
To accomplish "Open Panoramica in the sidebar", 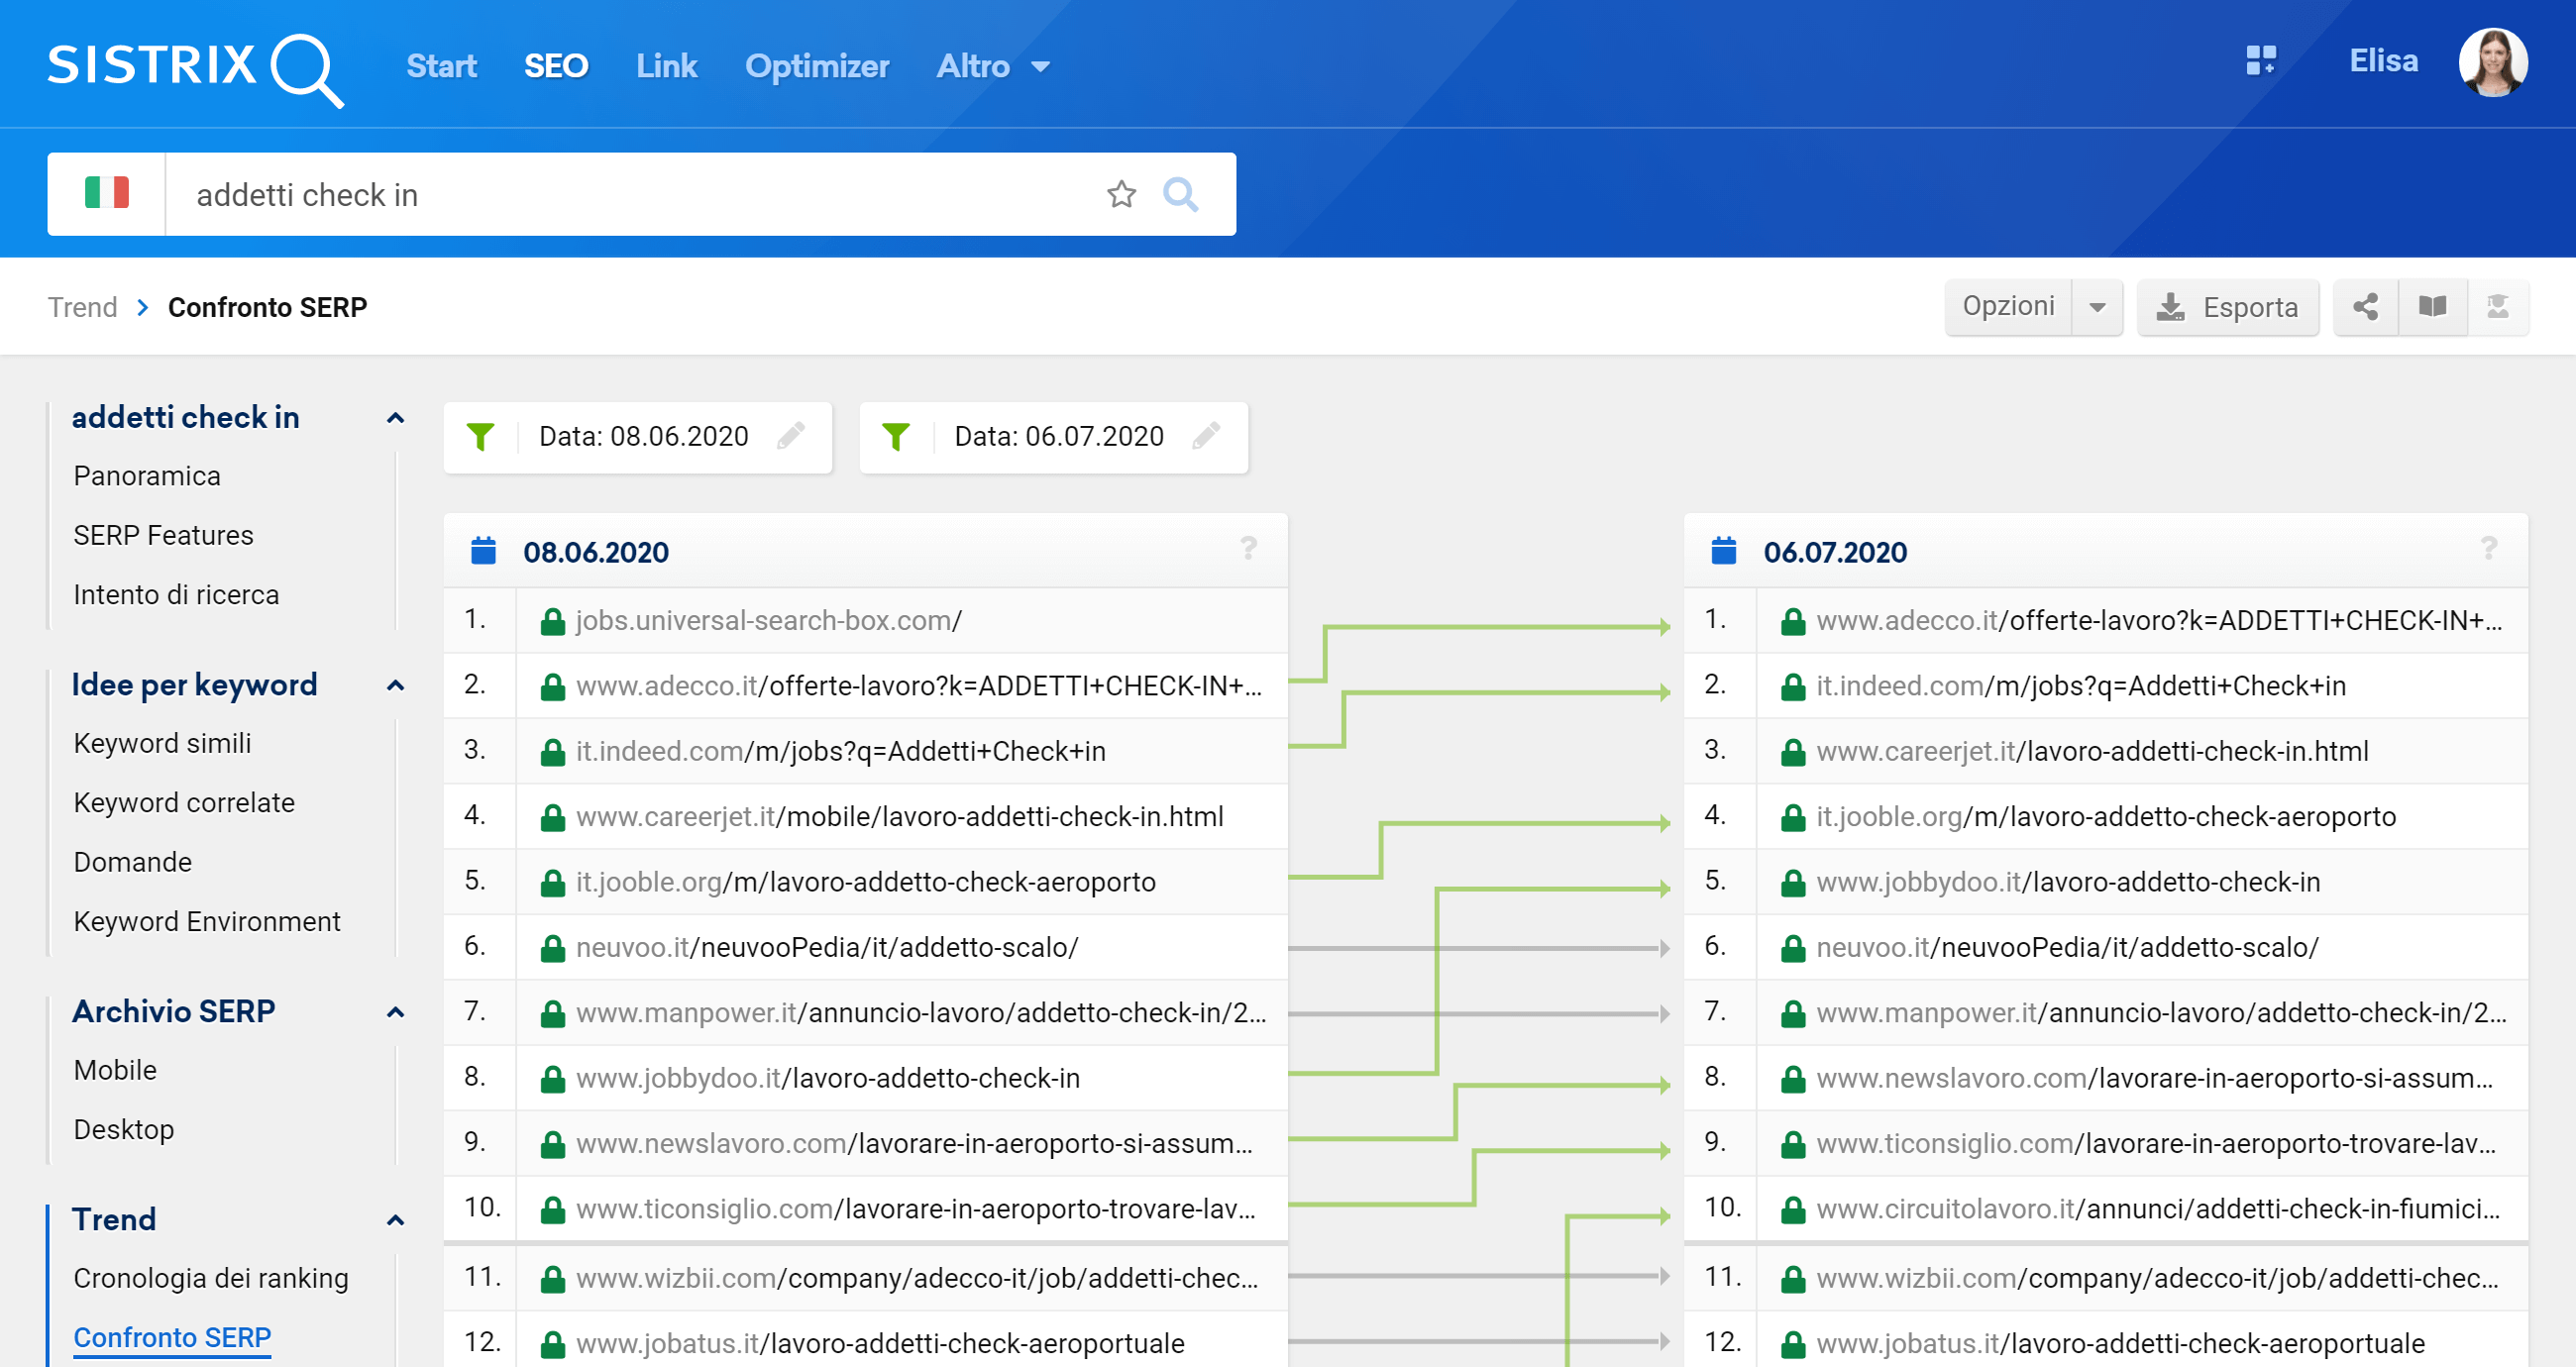I will [x=147, y=476].
